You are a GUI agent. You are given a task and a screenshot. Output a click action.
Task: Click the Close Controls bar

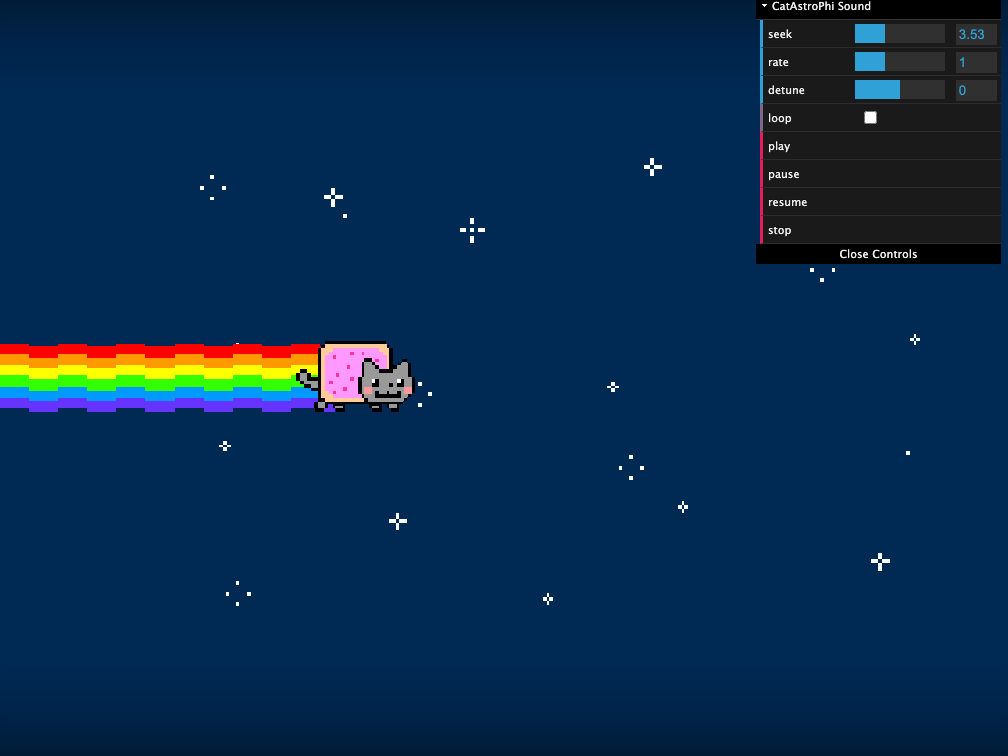point(878,254)
